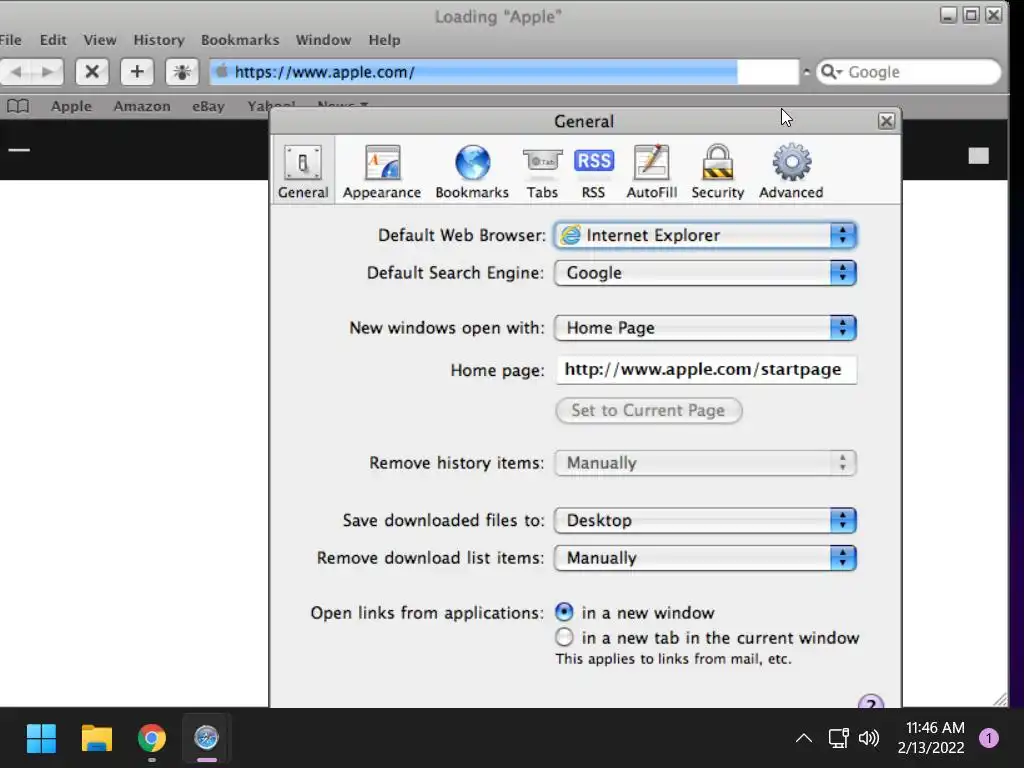Image resolution: width=1024 pixels, height=768 pixels.
Task: Open the Security preferences pane
Action: tap(718, 171)
